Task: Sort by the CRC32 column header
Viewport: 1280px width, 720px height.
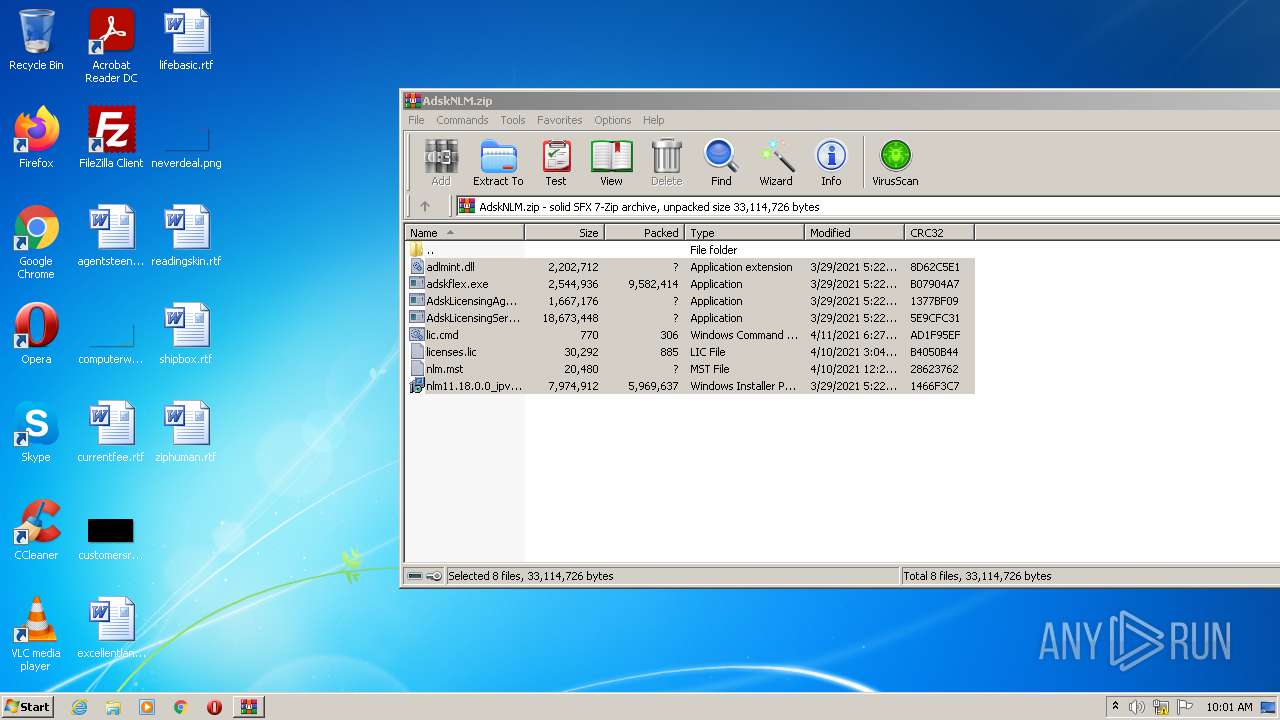Action: coord(939,233)
